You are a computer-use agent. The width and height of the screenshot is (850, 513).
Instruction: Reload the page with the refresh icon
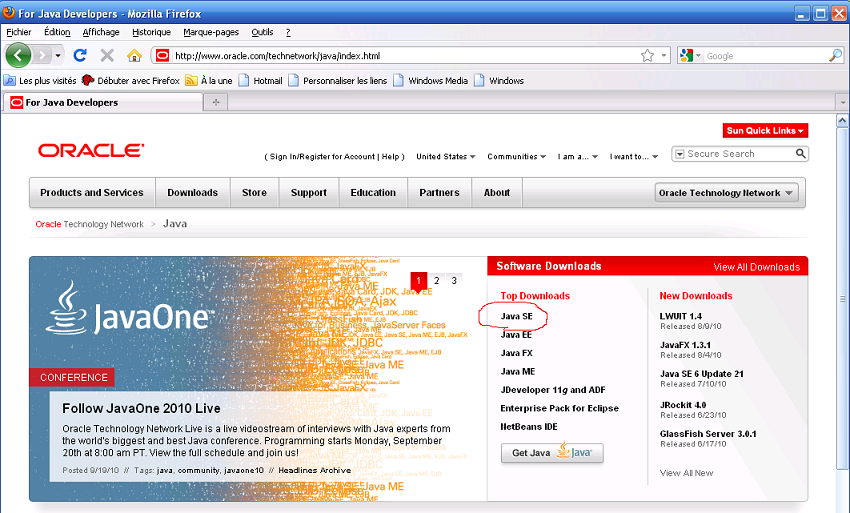(x=80, y=55)
